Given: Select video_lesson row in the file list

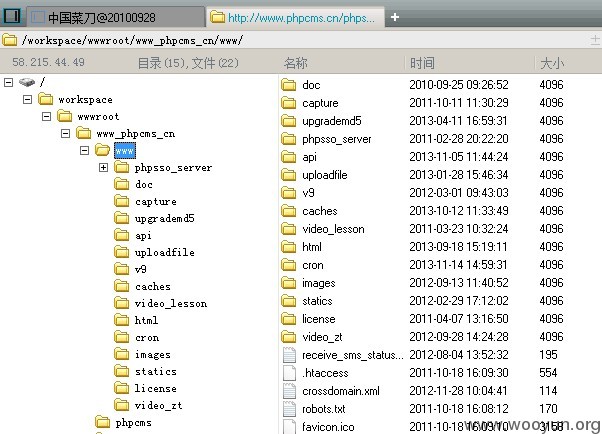Looking at the screenshot, I should [x=422, y=229].
